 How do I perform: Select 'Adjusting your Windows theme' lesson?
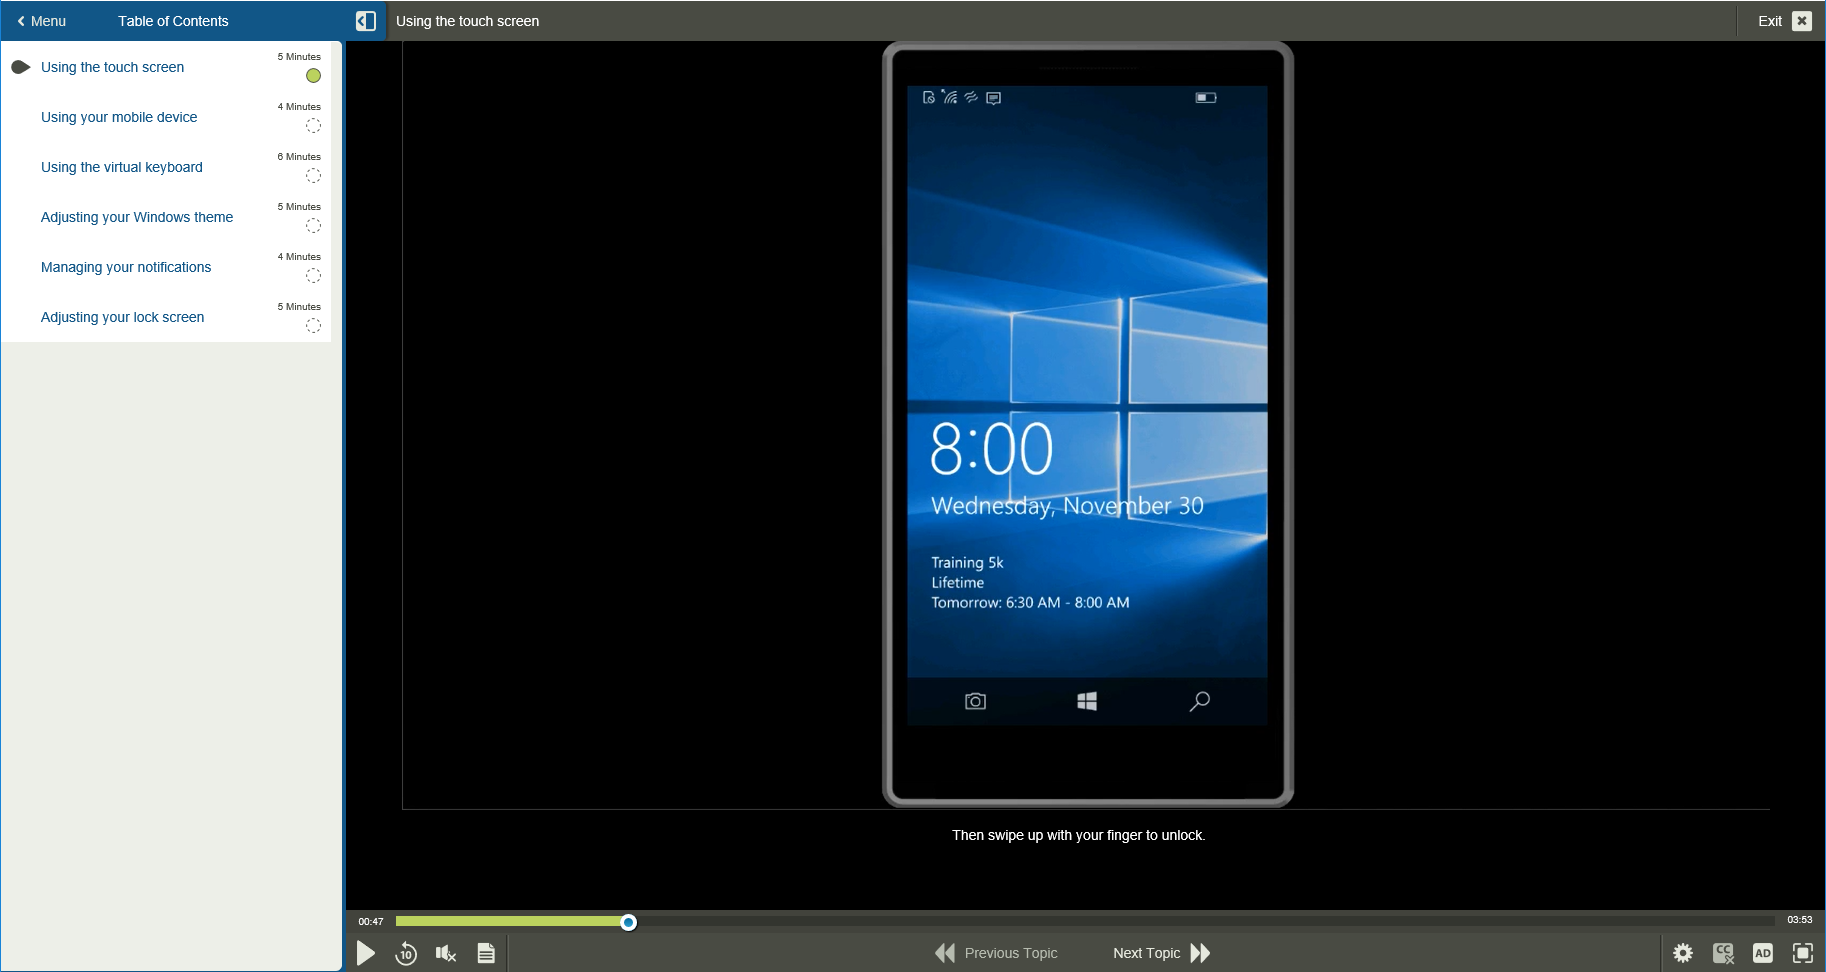[137, 217]
